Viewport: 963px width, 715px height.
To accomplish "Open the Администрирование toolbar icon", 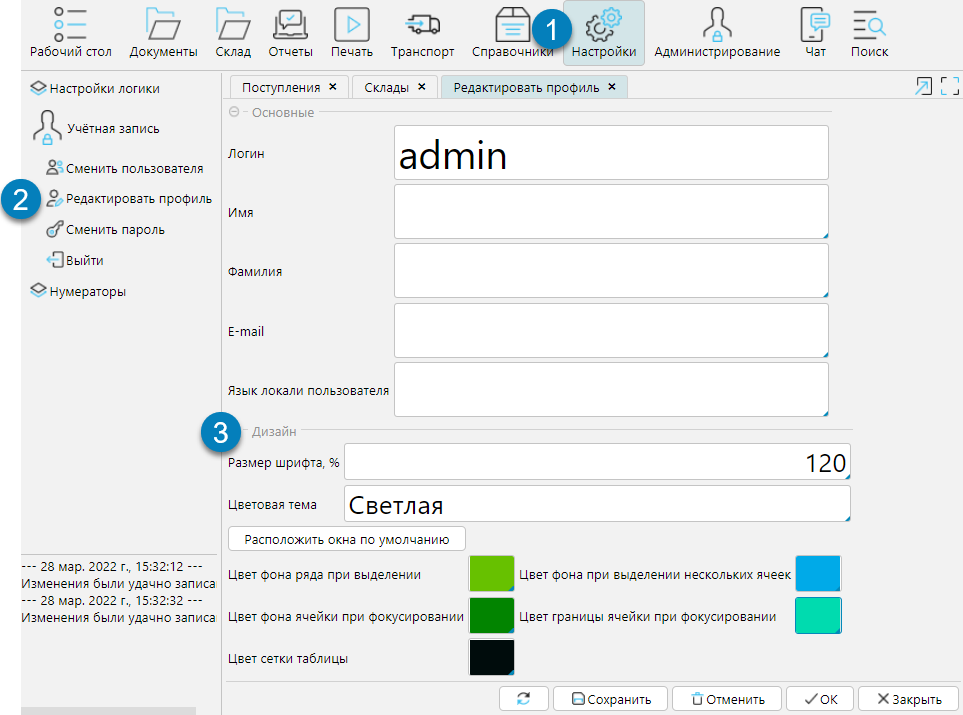I will tap(716, 32).
